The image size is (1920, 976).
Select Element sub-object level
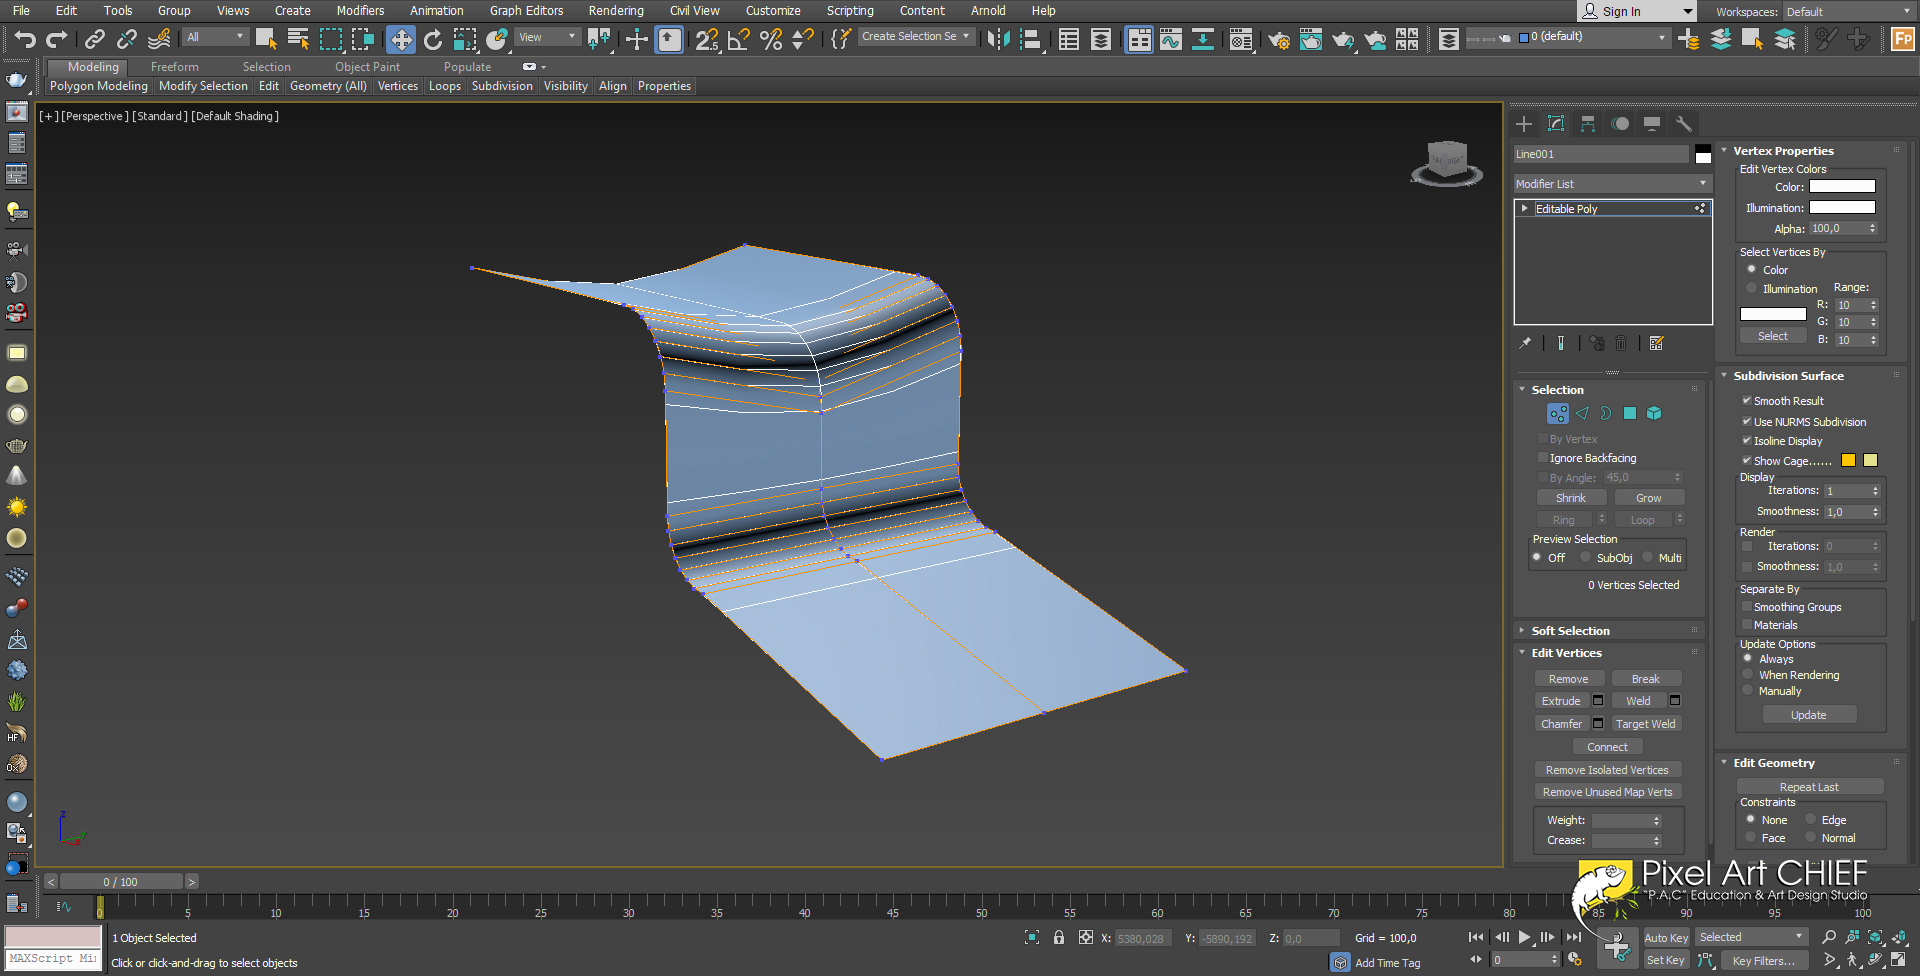pyautogui.click(x=1654, y=413)
